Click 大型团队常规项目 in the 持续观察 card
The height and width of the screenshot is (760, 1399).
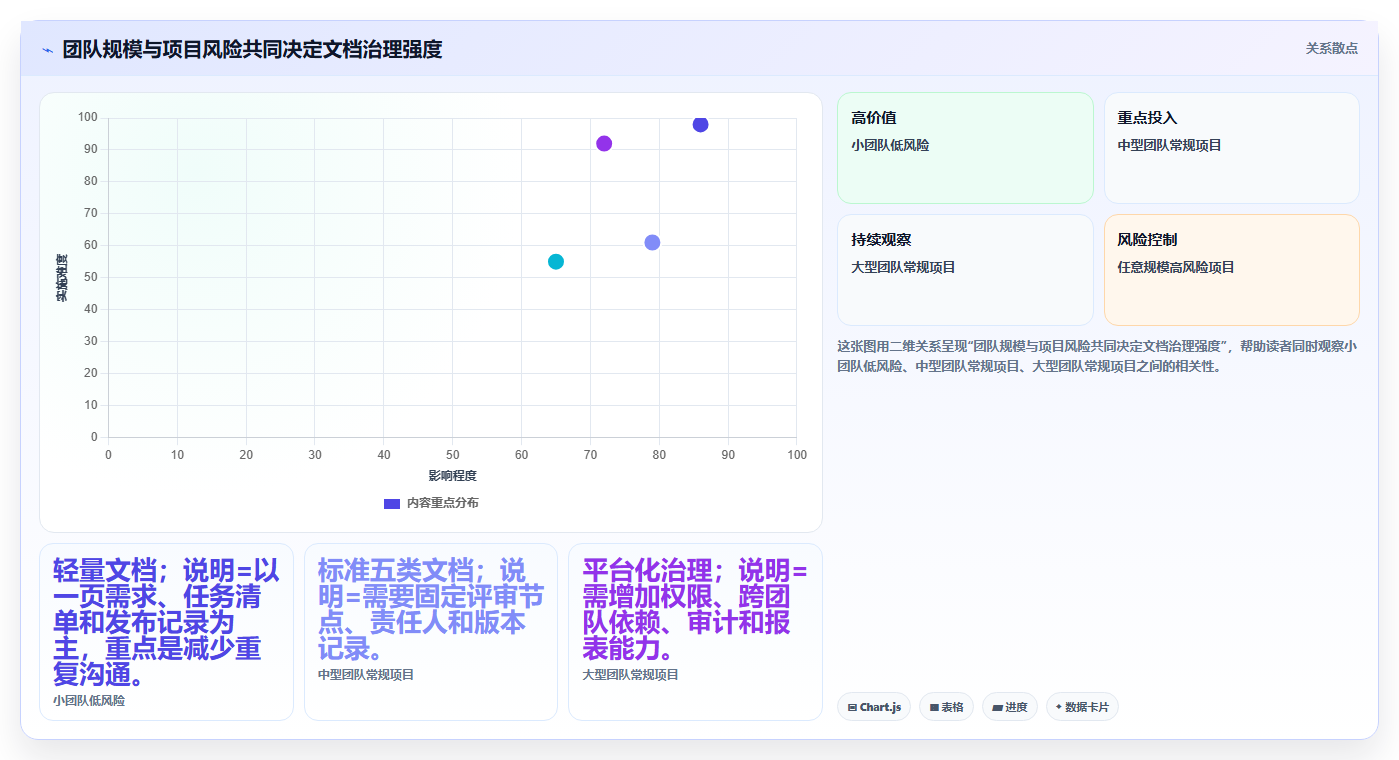[903, 267]
